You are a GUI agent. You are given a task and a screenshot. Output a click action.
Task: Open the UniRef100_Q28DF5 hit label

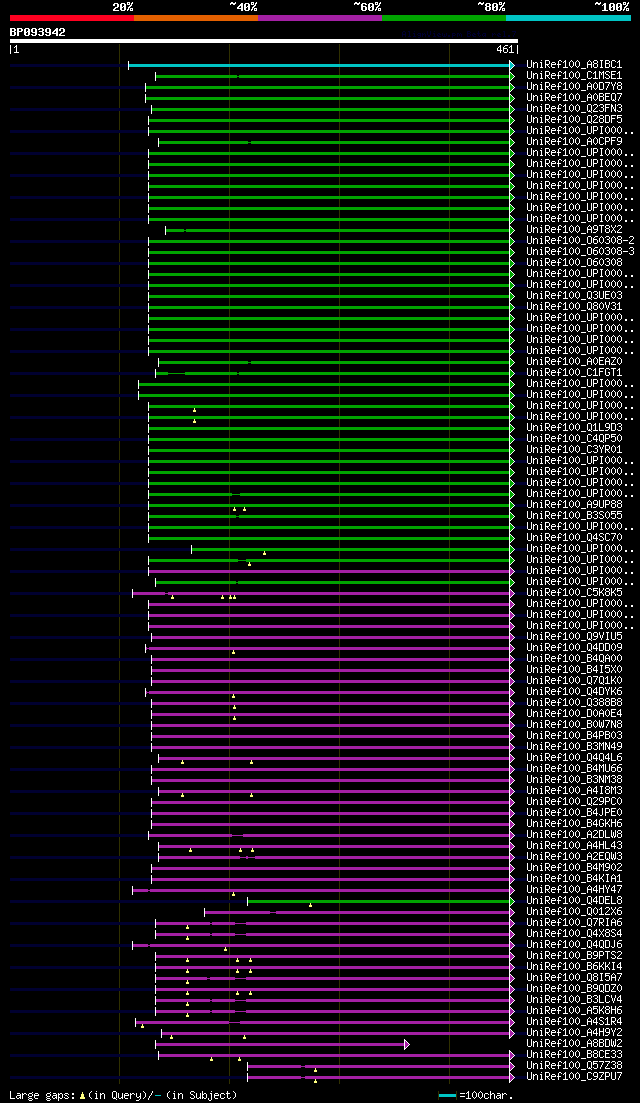574,120
